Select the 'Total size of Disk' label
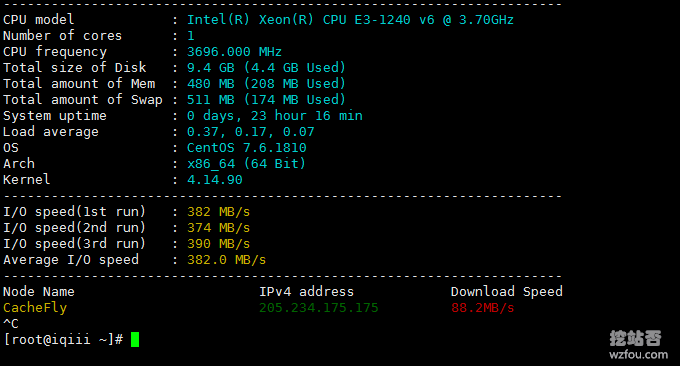This screenshot has height=366, width=680. [75, 68]
